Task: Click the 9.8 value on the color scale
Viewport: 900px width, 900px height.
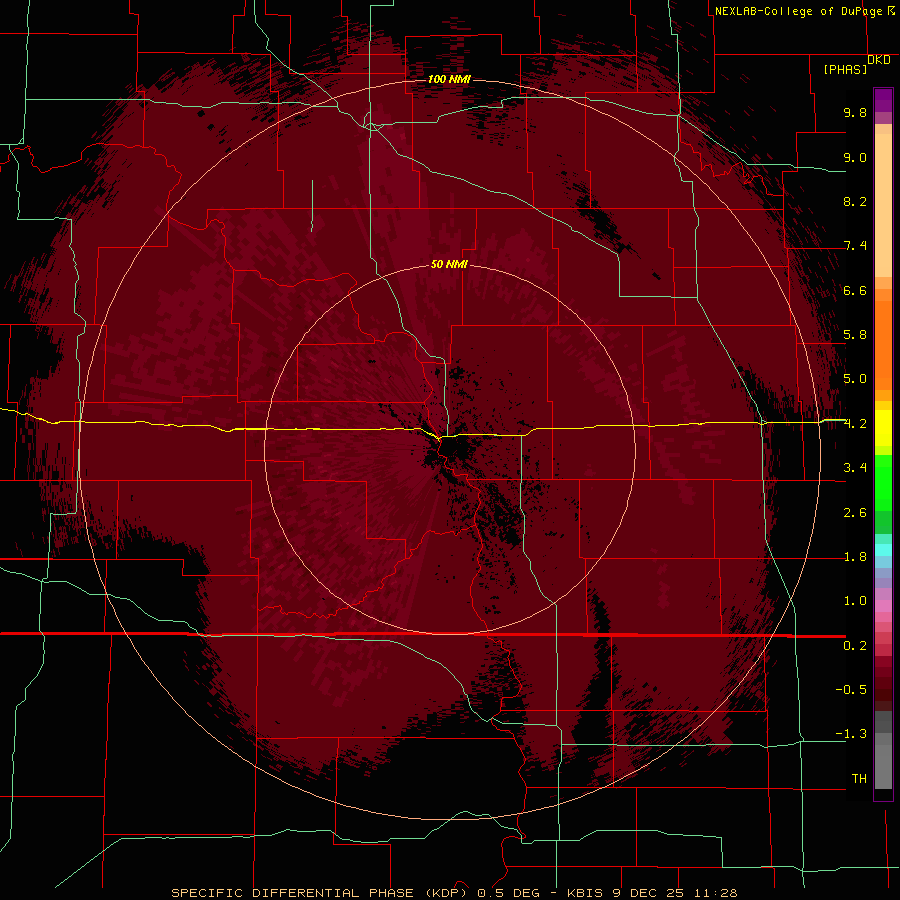Action: click(855, 112)
